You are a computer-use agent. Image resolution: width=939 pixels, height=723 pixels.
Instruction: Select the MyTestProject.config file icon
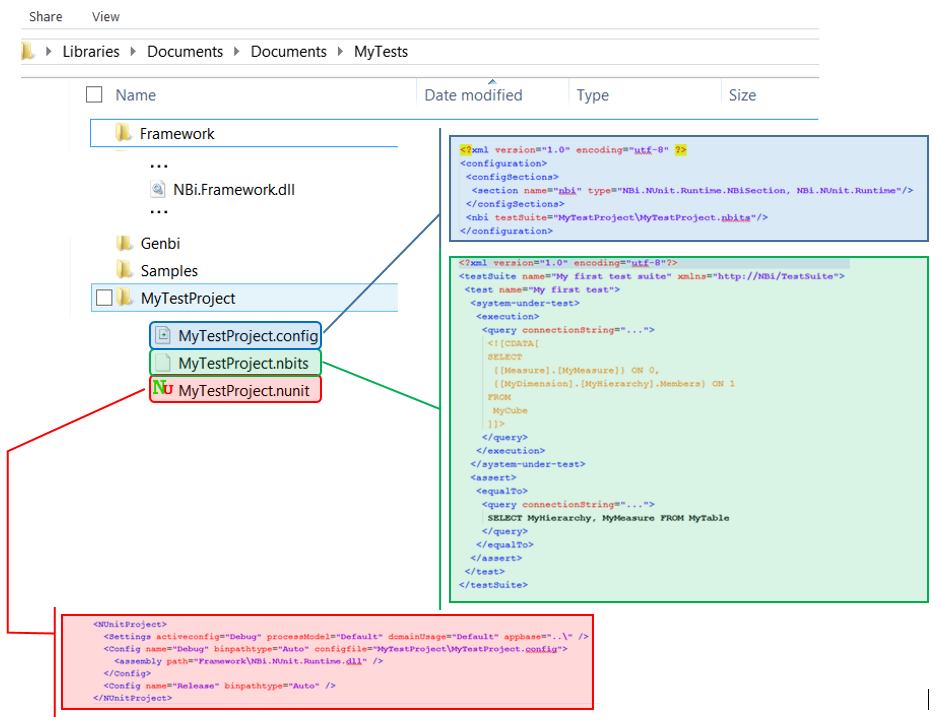pos(164,335)
